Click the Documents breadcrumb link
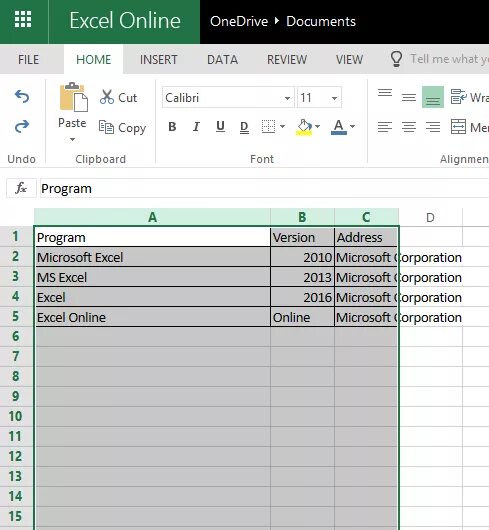This screenshot has height=530, width=489. (321, 21)
